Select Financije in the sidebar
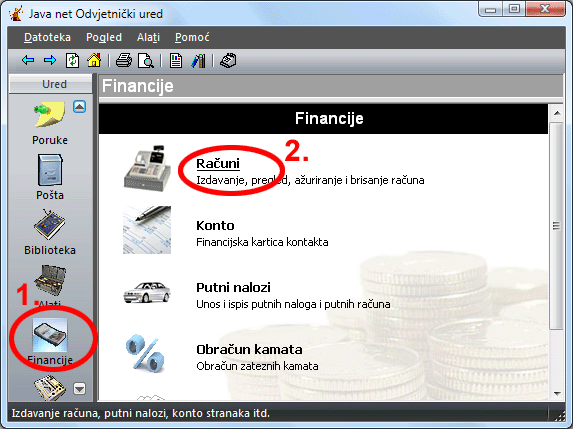This screenshot has width=573, height=429. [50, 341]
